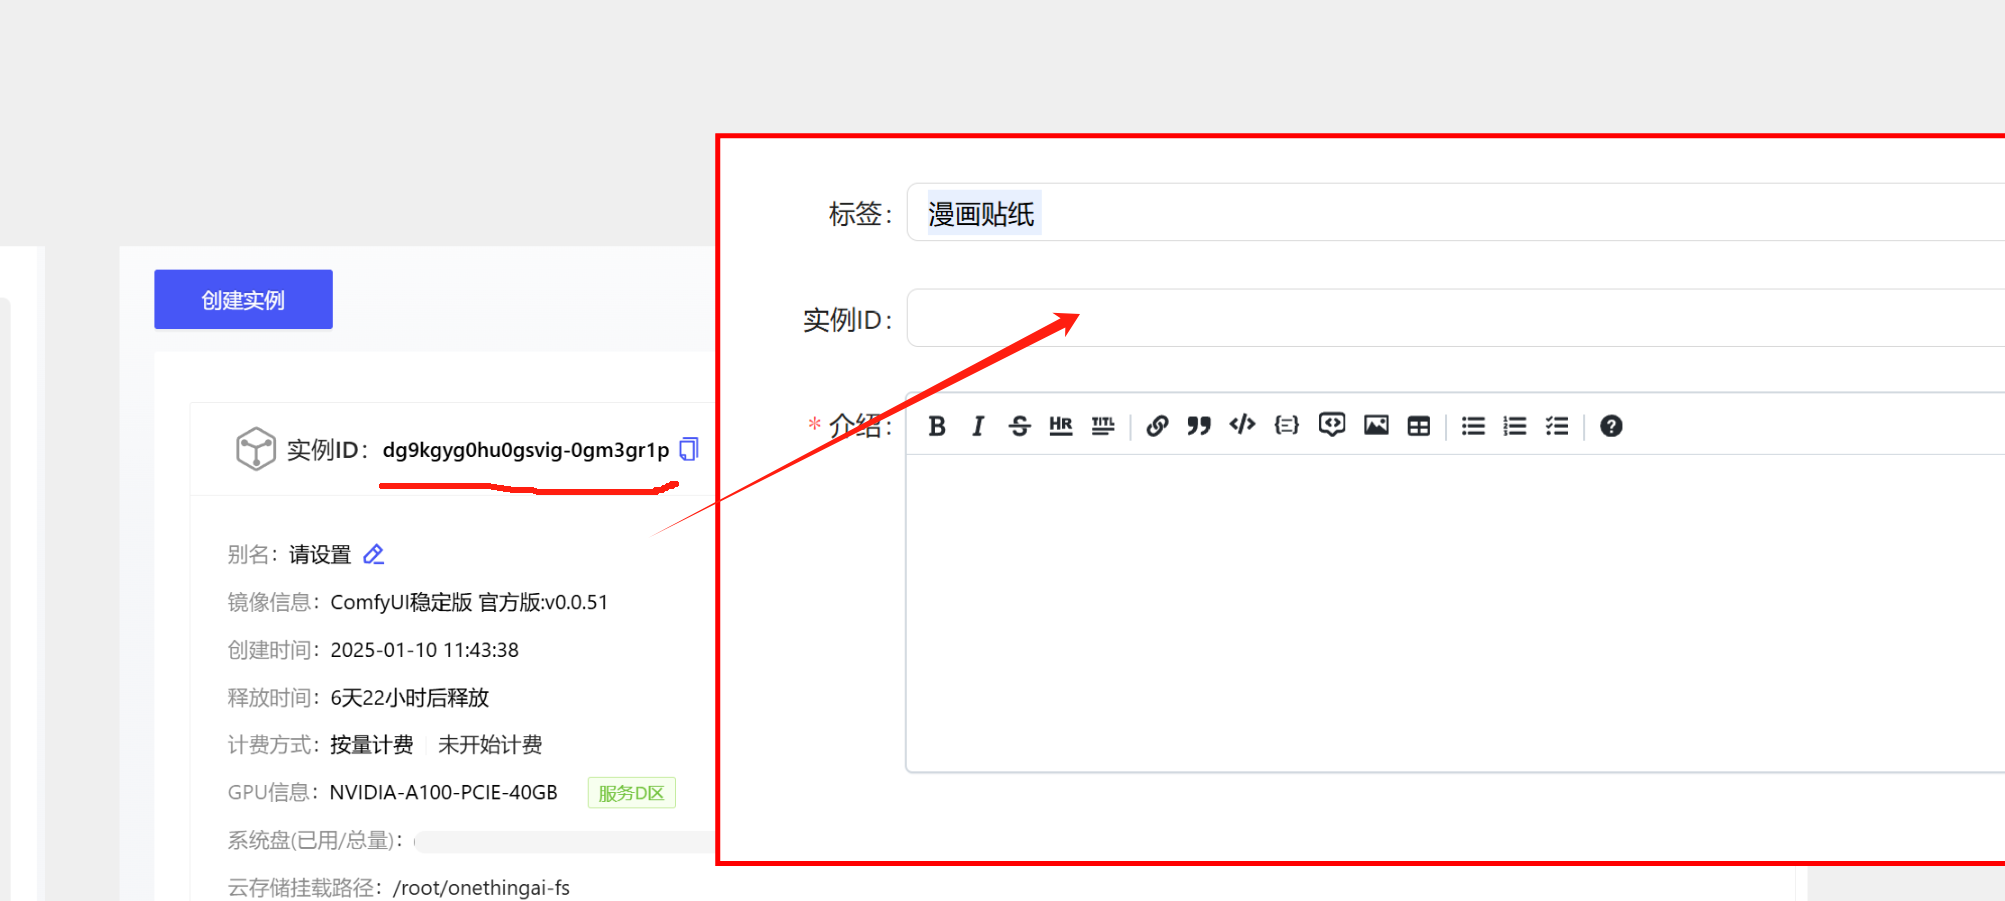The width and height of the screenshot is (2005, 901).
Task: Apply italic formatting in editor
Action: pos(978,426)
